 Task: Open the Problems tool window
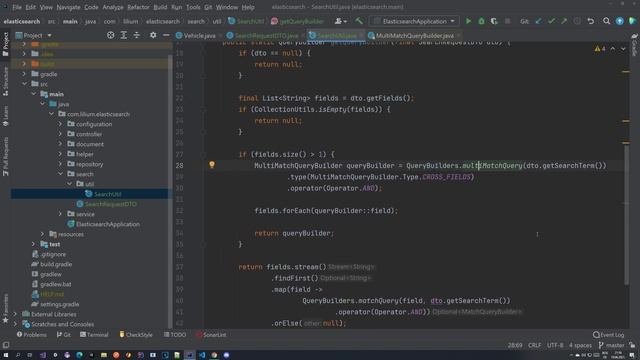pyautogui.click(x=32, y=335)
